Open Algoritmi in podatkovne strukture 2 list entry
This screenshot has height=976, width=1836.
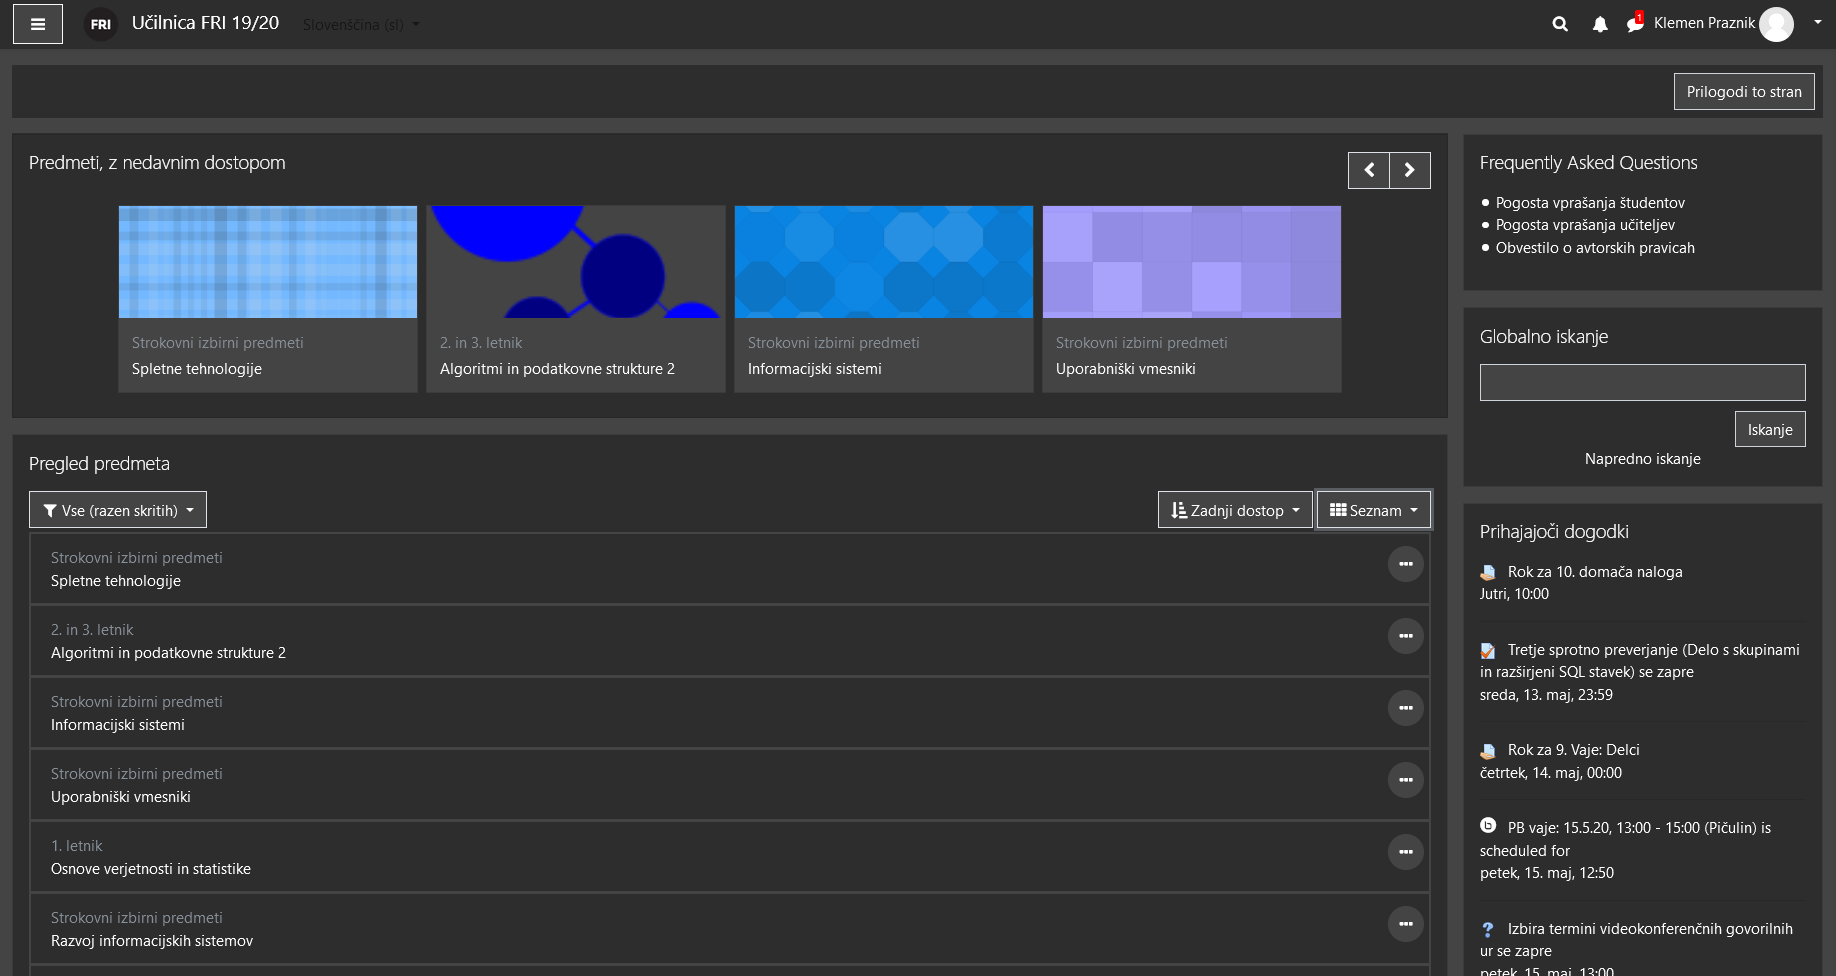tap(168, 653)
